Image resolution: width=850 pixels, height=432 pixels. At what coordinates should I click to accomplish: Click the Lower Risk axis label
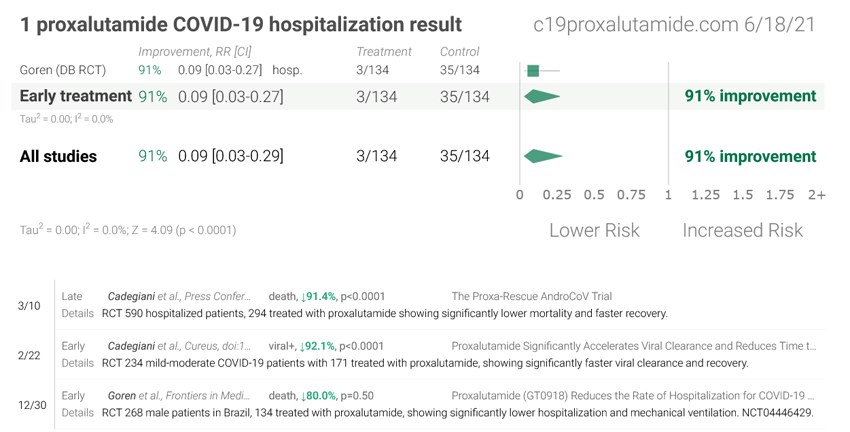pyautogui.click(x=594, y=230)
